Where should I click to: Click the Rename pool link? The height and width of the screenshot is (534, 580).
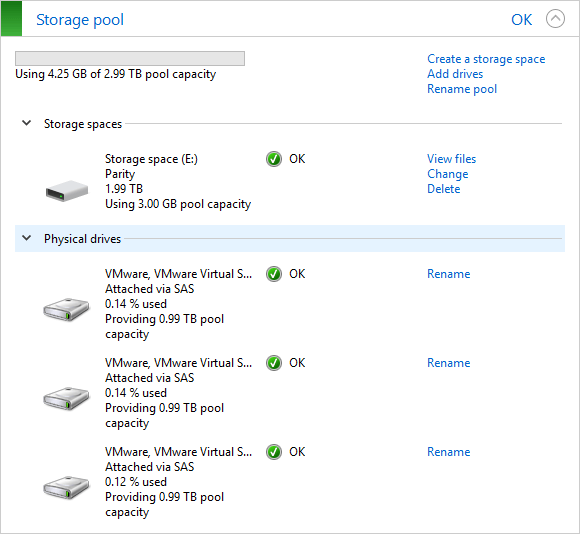coord(462,89)
